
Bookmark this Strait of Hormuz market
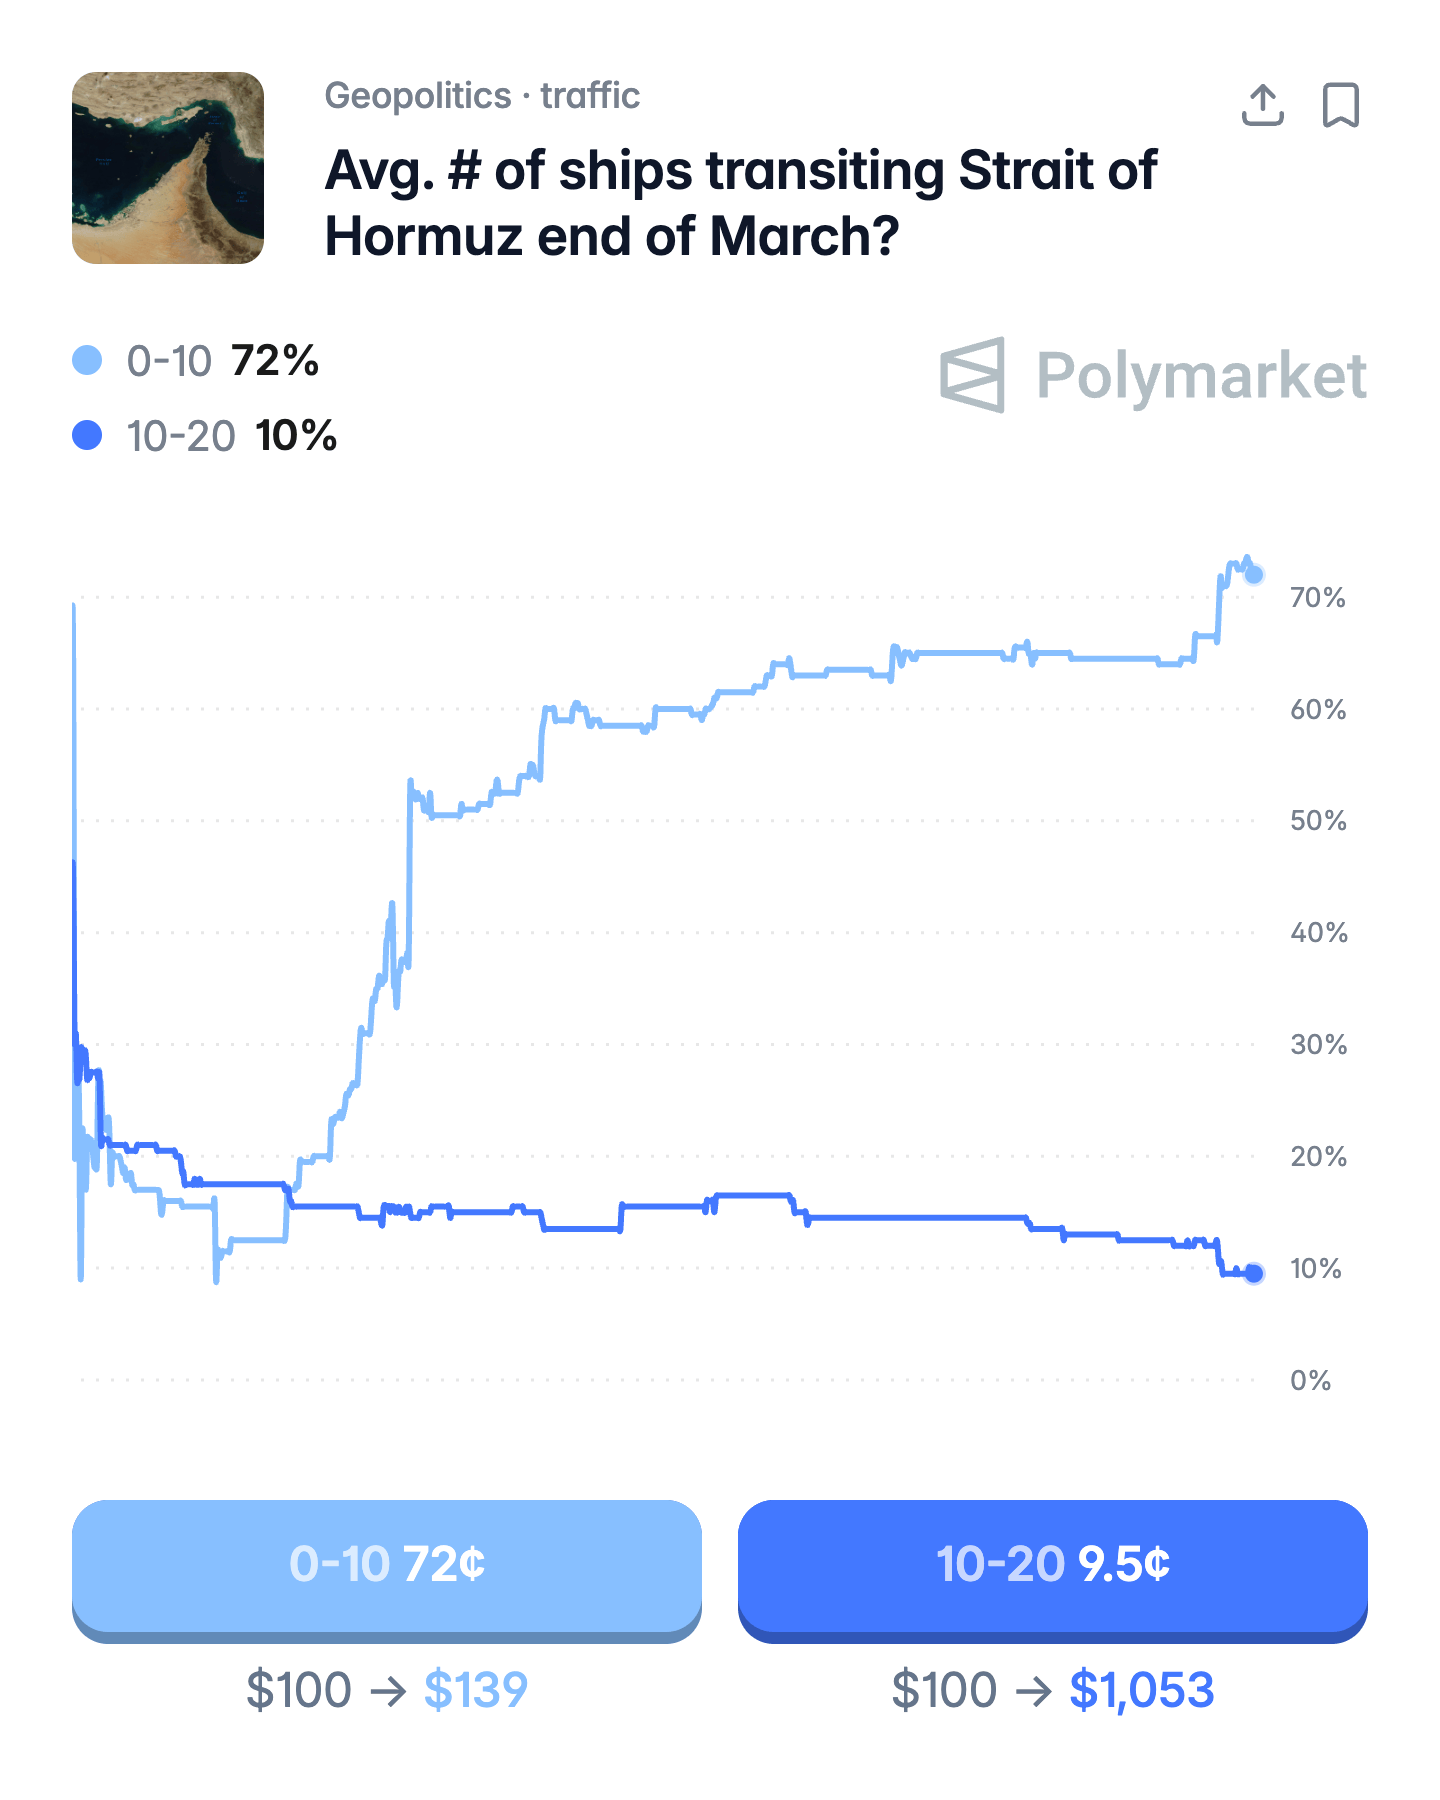(1341, 105)
